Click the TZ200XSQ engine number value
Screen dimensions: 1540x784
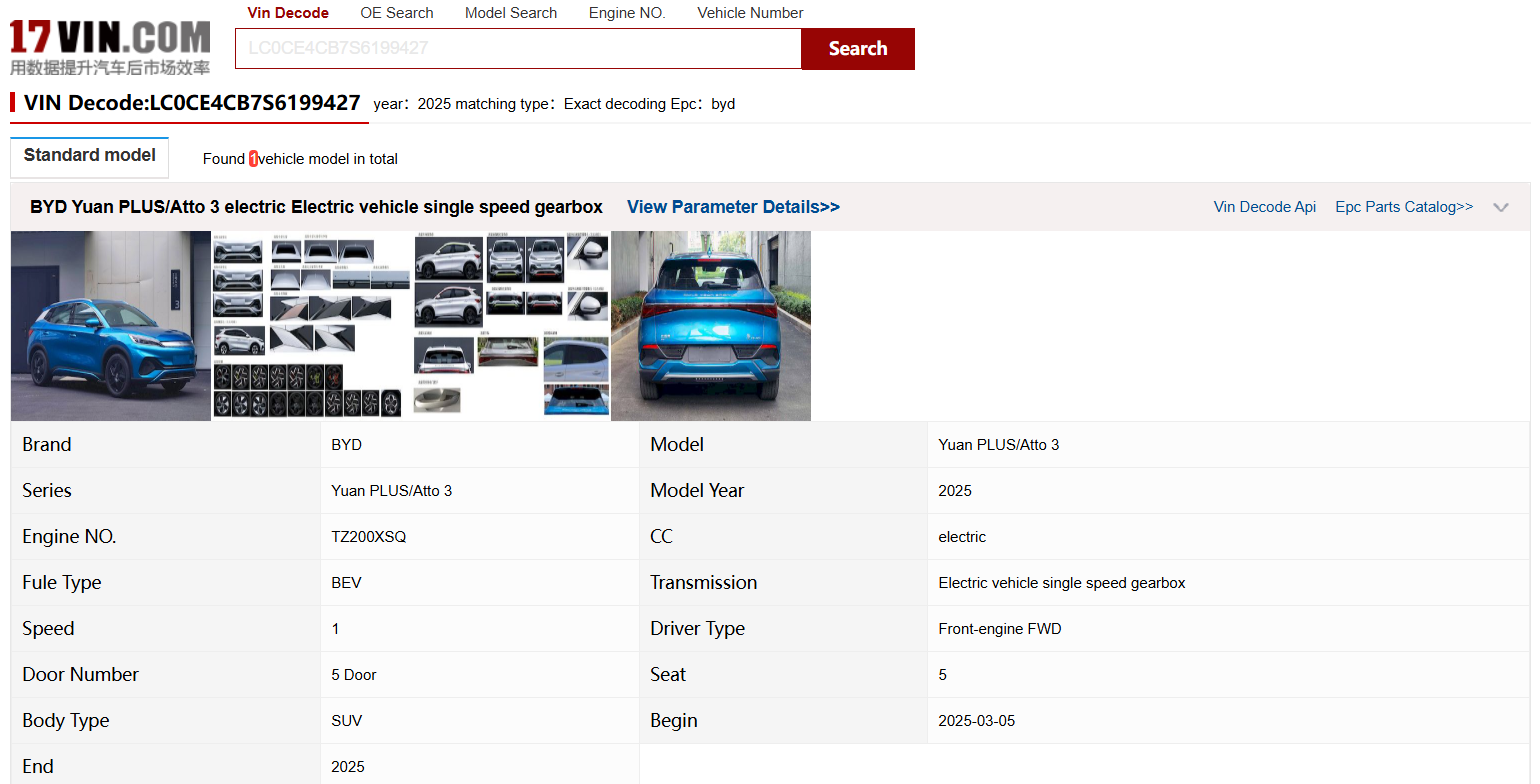click(369, 537)
